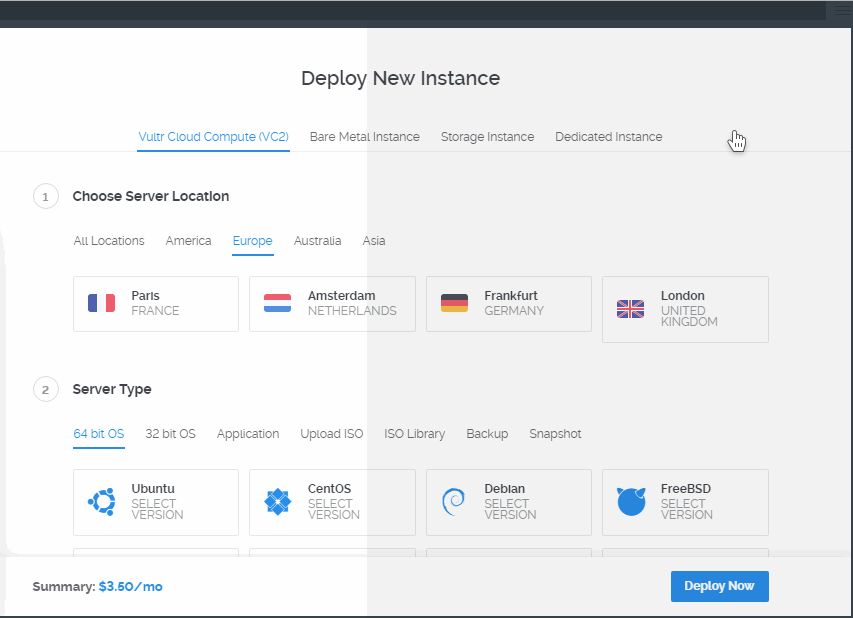
Task: Choose Frankfurt, Germany server location
Action: [x=509, y=304]
